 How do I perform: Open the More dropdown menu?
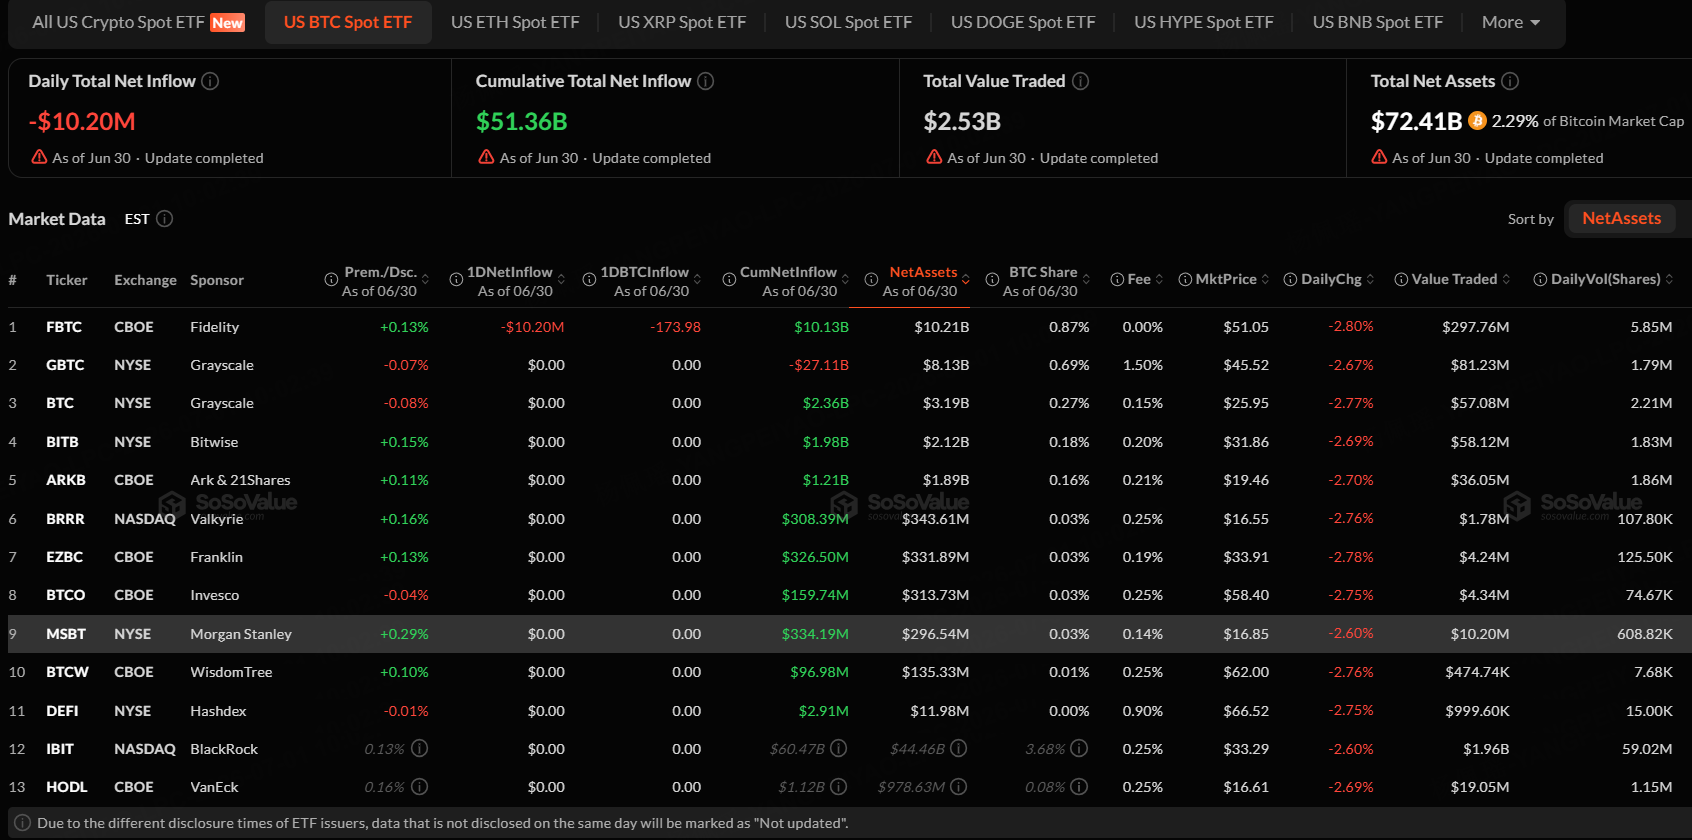click(x=1510, y=22)
